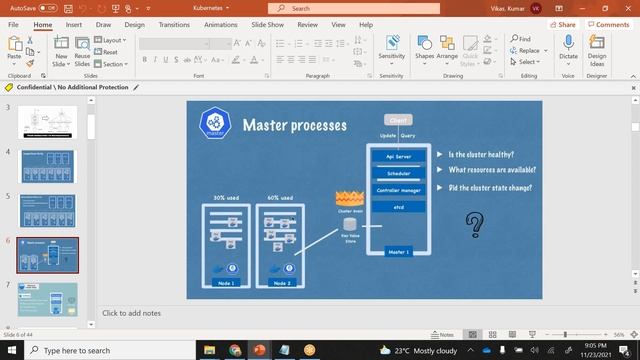Open the font name combo box
Viewport: 640px width, 360px height.
(x=174, y=43)
